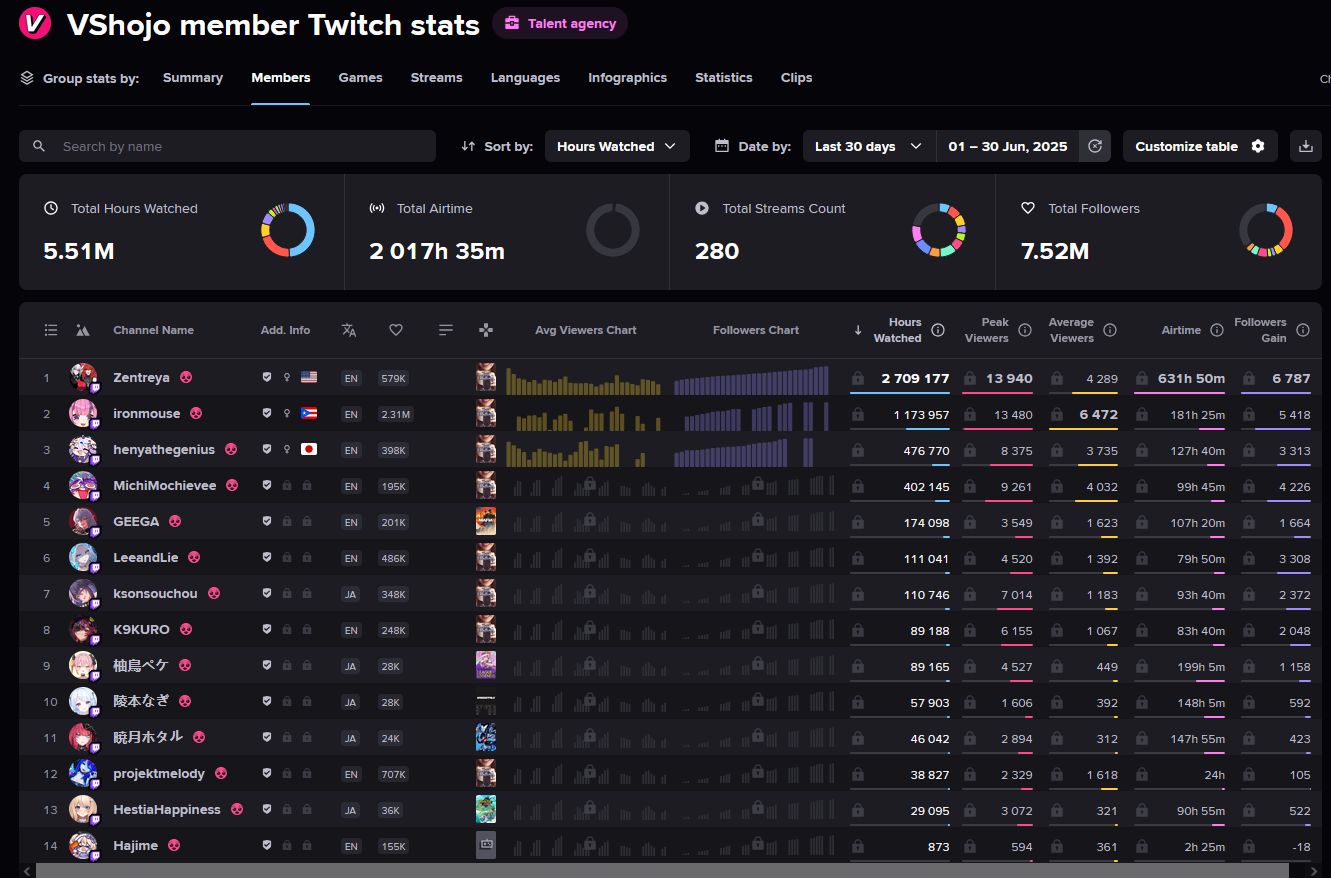Click the download export icon
The height and width of the screenshot is (878, 1331).
(x=1305, y=146)
